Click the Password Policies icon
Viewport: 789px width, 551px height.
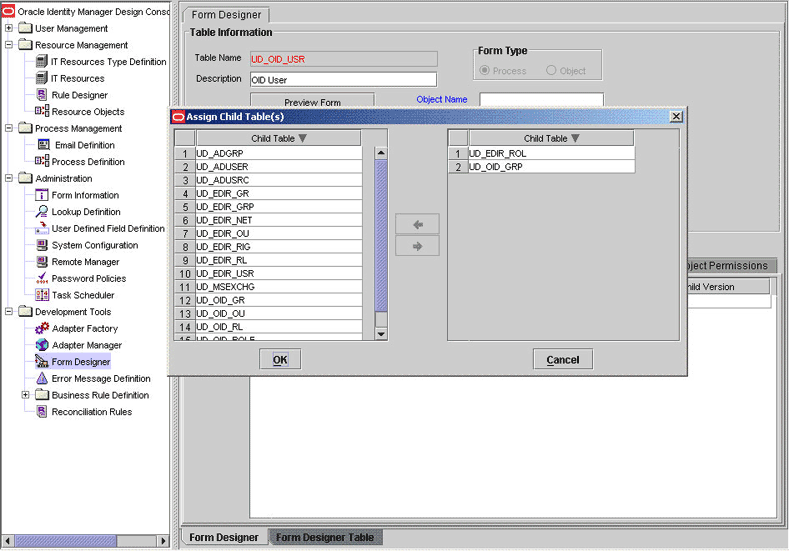[42, 278]
